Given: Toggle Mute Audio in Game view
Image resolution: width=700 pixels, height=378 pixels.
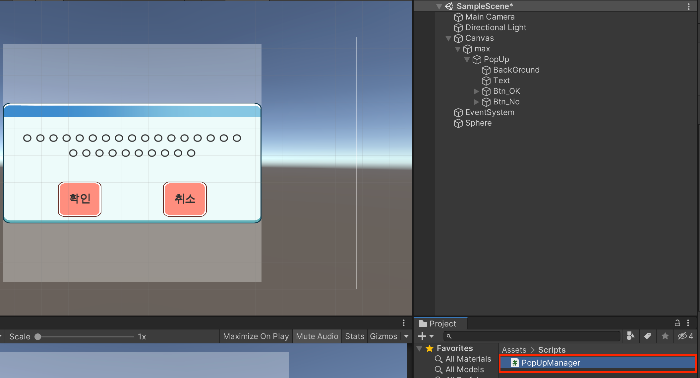Looking at the screenshot, I should tap(317, 336).
